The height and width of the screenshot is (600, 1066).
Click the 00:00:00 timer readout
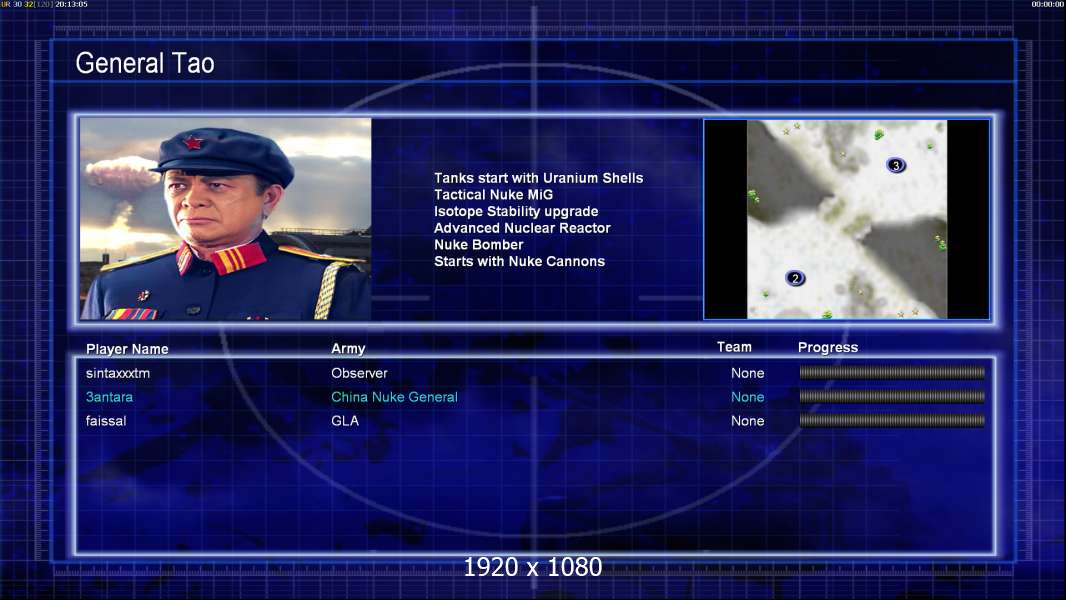1048,4
